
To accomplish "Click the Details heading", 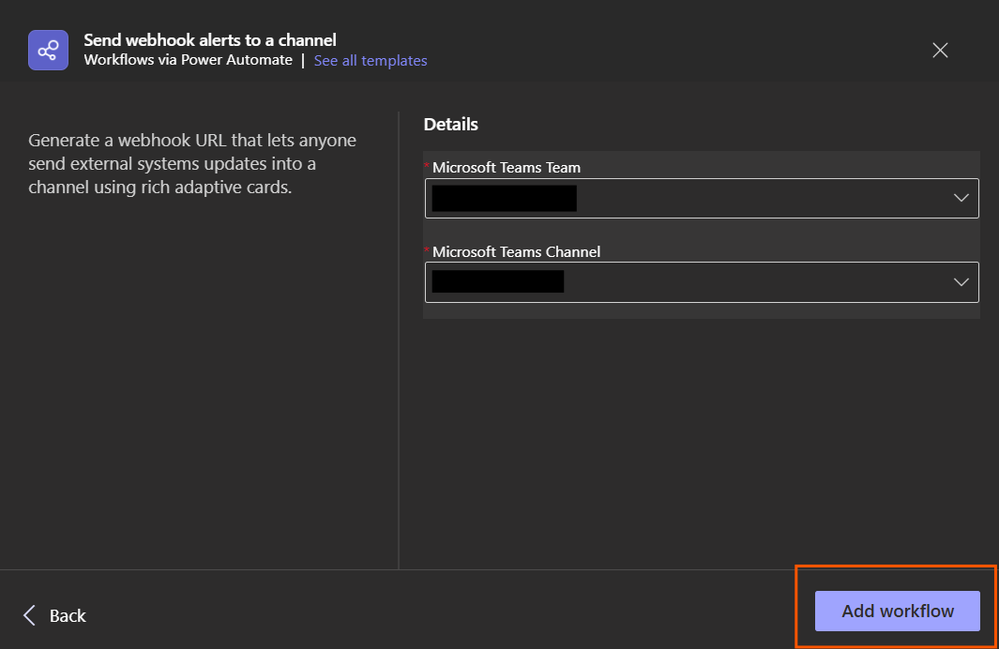I will [450, 124].
